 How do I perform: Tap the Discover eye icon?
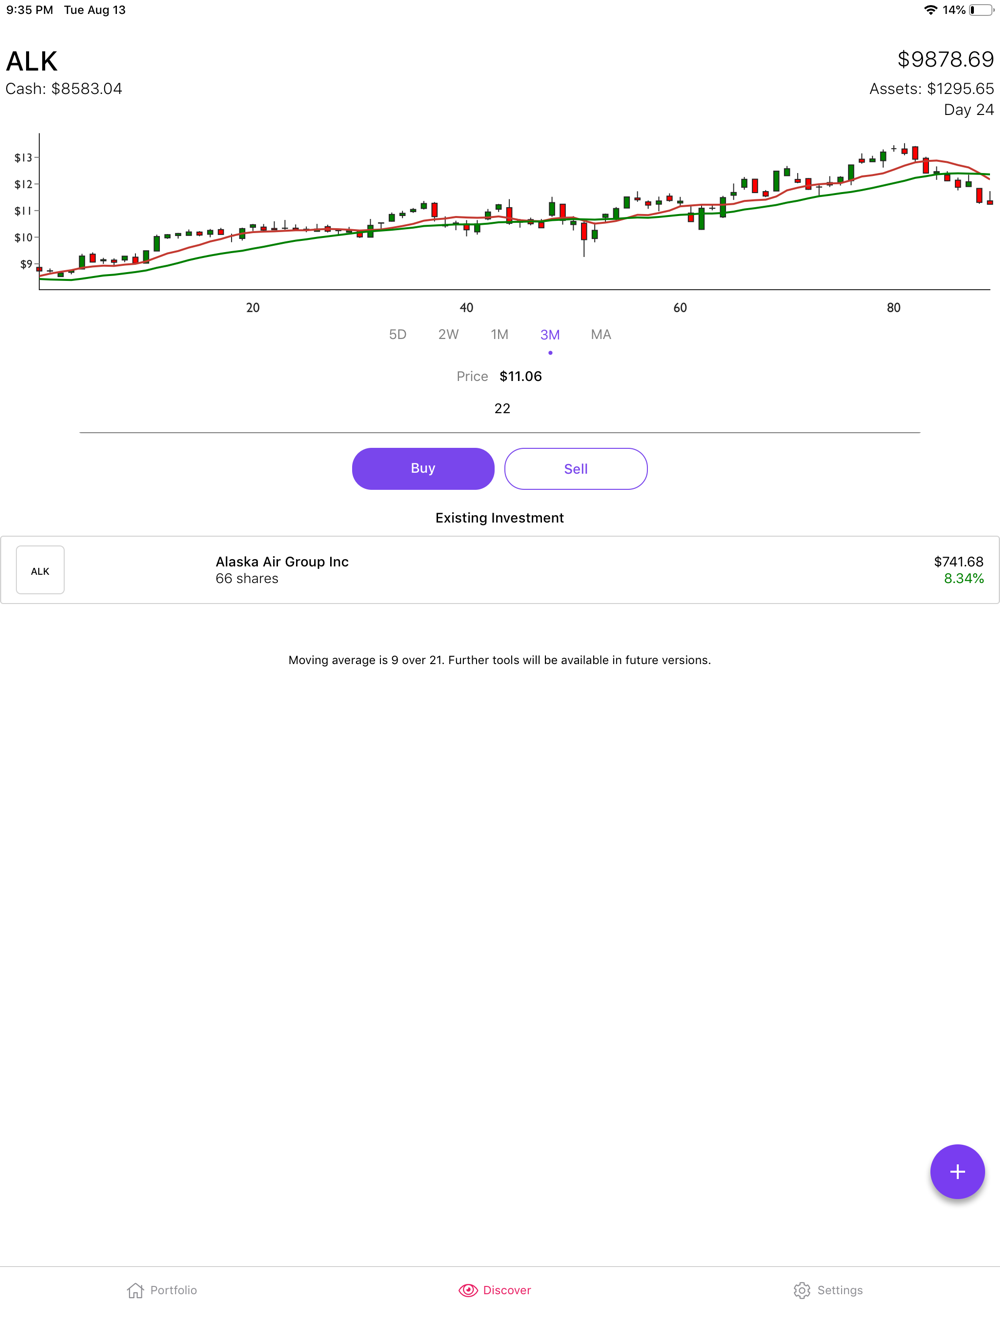pos(468,1290)
